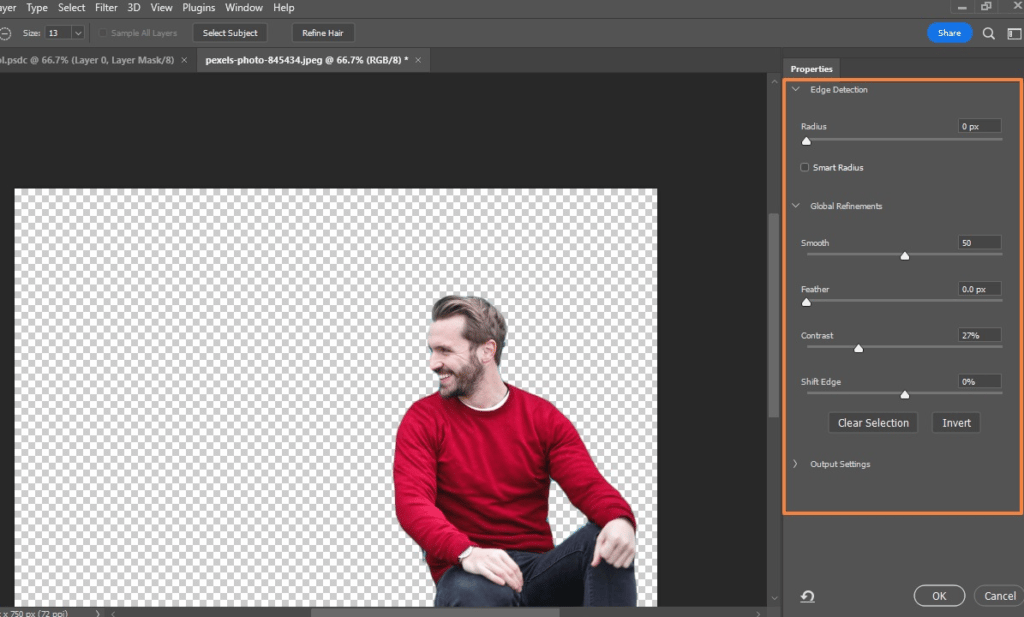Click the reset workspace icon beside OK
Image resolution: width=1024 pixels, height=617 pixels.
pyautogui.click(x=807, y=596)
